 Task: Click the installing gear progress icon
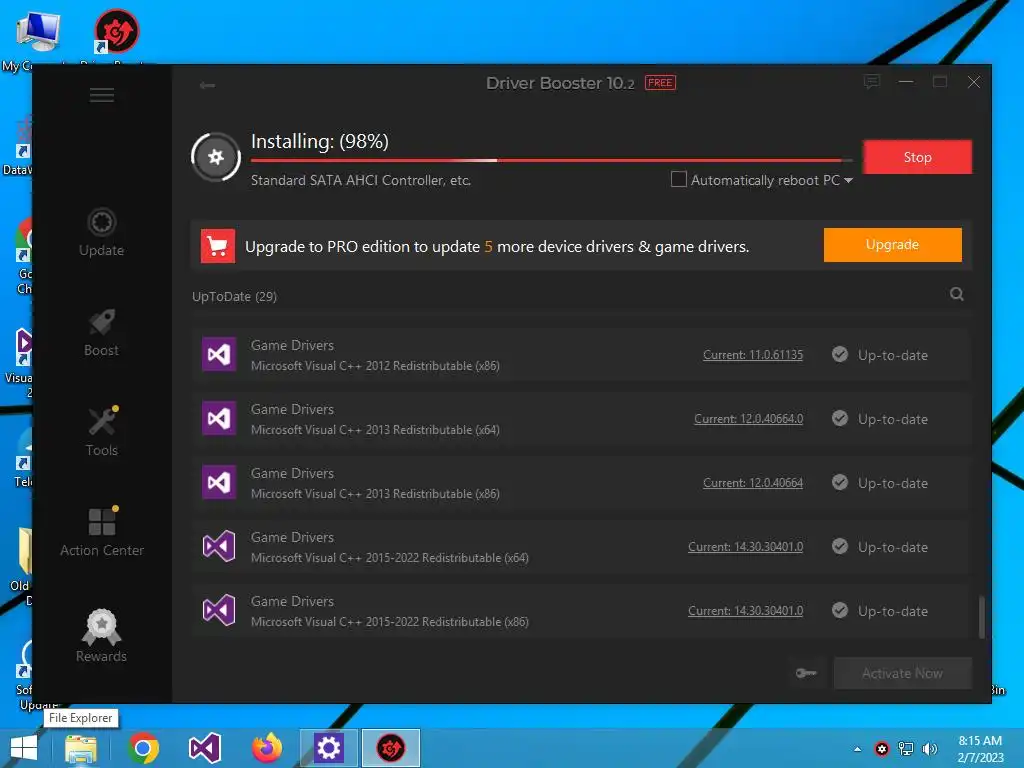pos(216,157)
